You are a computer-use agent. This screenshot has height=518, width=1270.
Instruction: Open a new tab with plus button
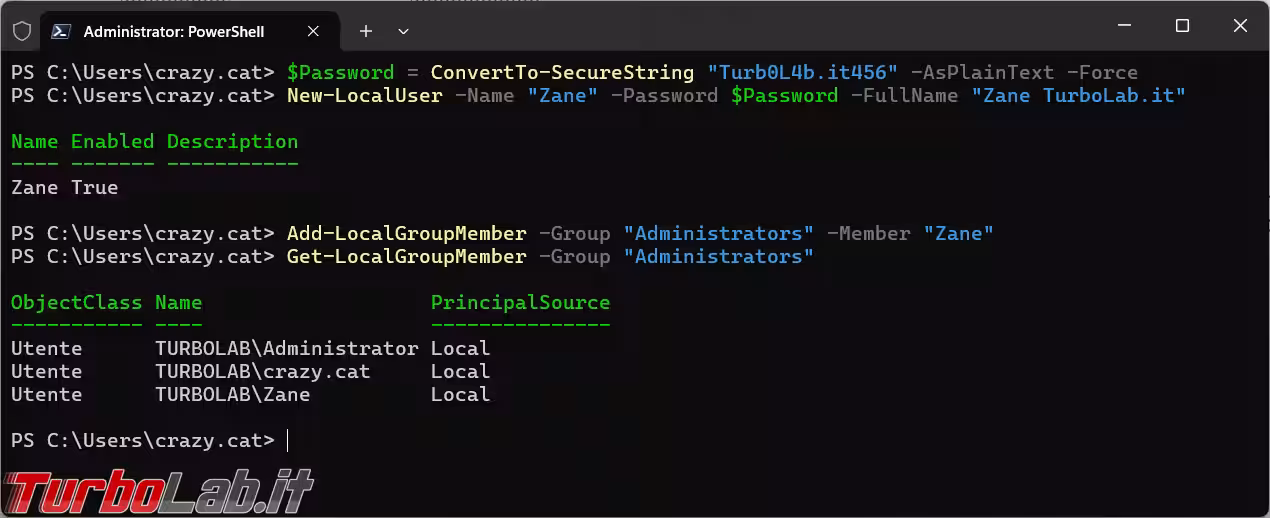click(366, 31)
